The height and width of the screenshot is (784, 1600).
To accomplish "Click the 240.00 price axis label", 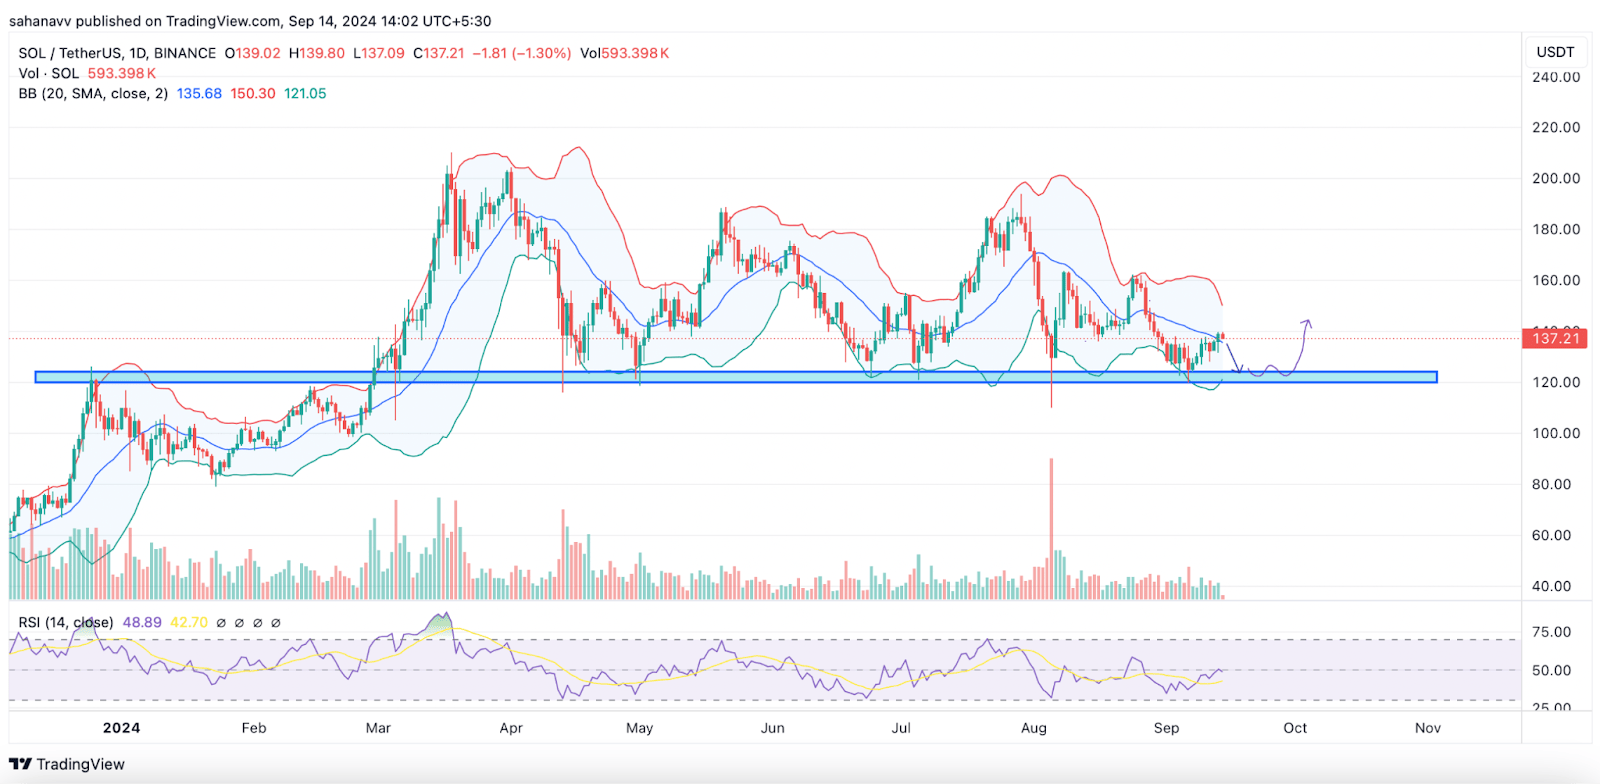I will click(1556, 77).
